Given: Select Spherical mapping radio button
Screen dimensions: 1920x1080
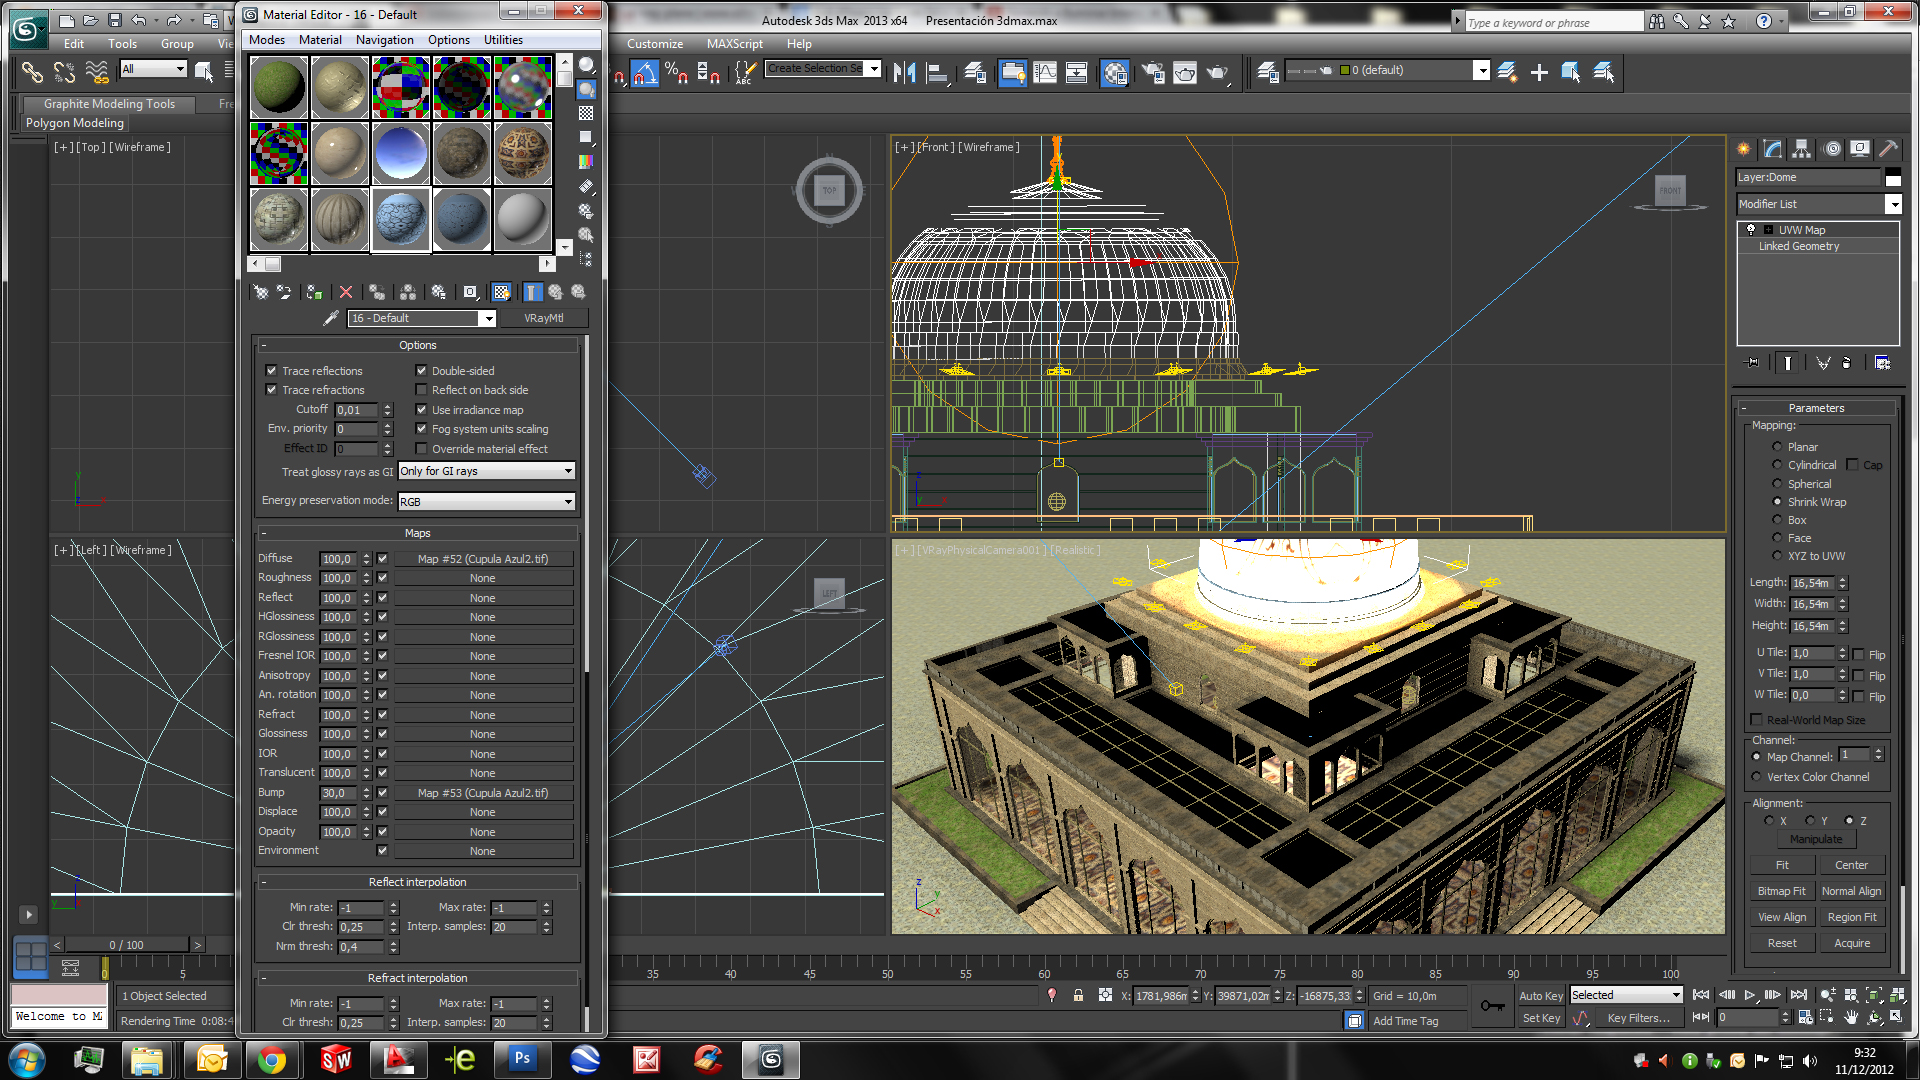Looking at the screenshot, I should tap(1777, 483).
